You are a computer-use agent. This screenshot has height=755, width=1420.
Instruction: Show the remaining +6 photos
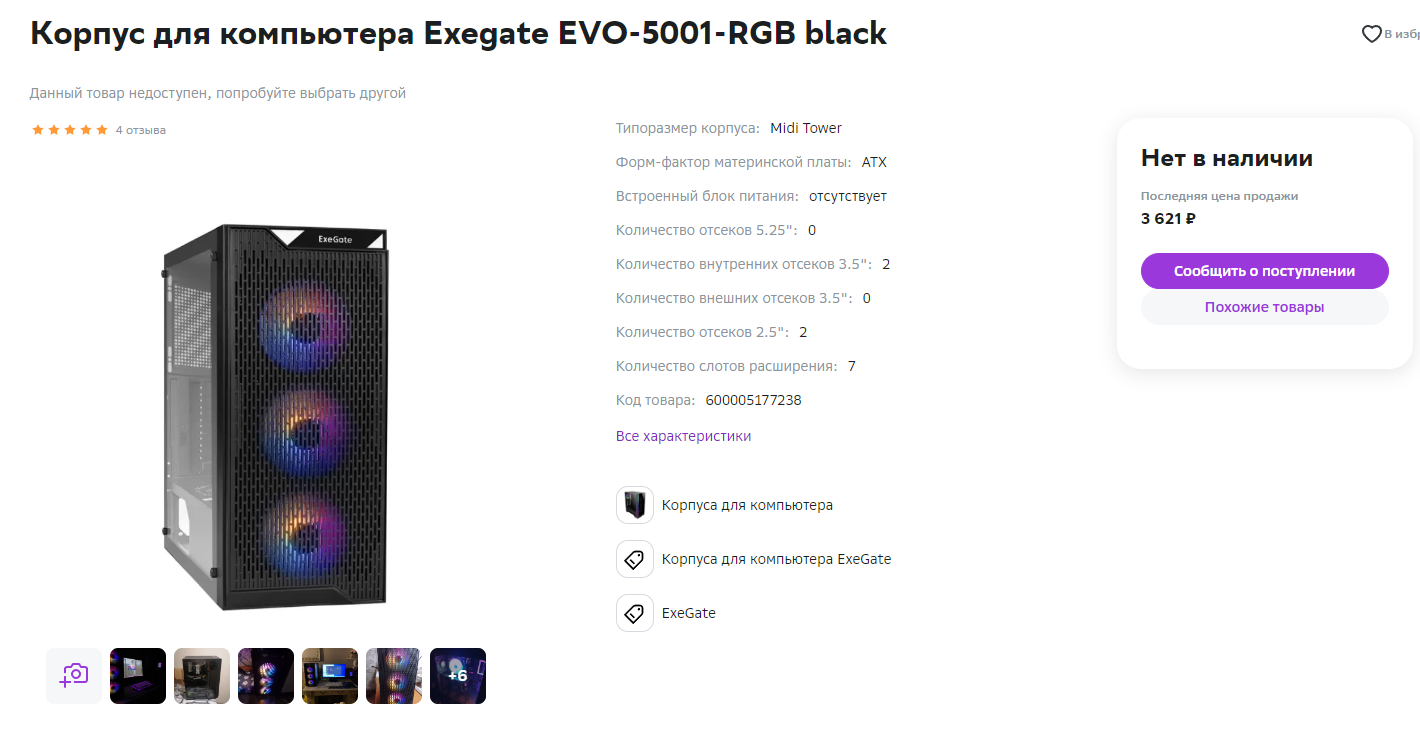[458, 676]
